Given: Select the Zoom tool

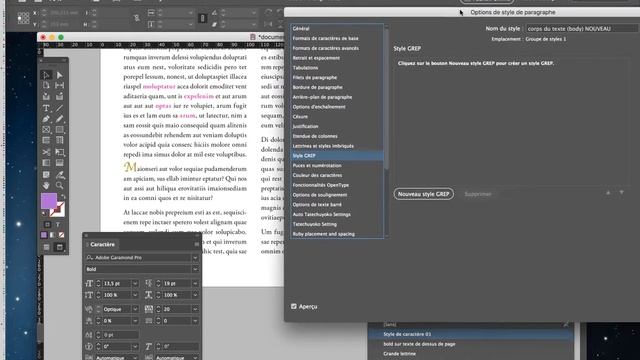Looking at the screenshot, I should click(60, 185).
